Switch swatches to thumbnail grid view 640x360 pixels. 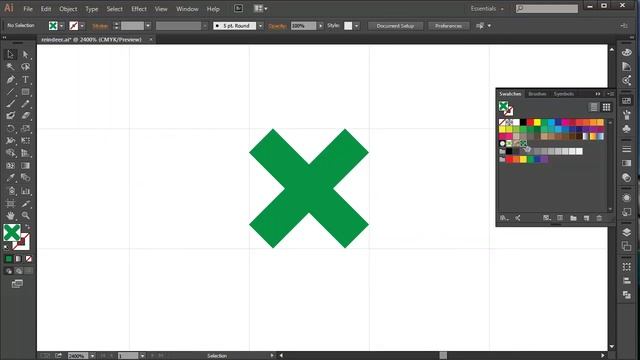tap(607, 107)
